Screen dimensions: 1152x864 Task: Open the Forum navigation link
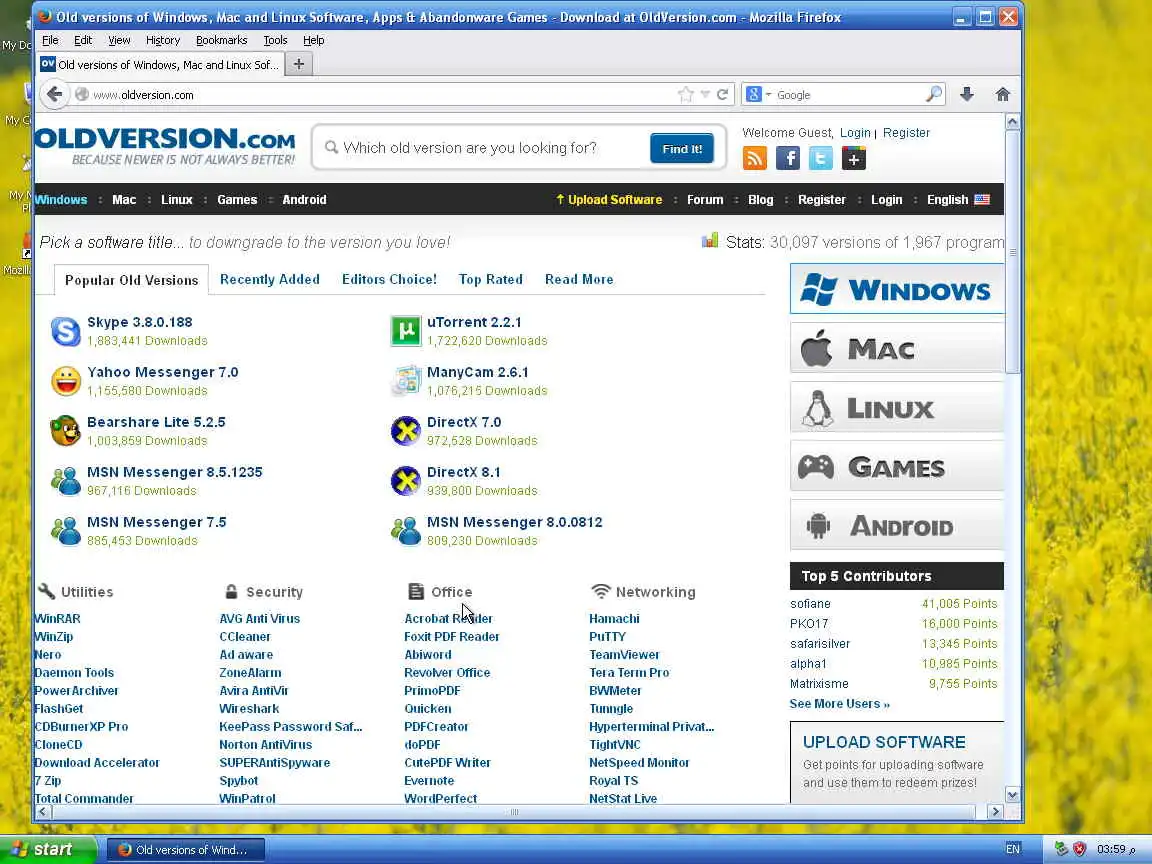point(705,200)
